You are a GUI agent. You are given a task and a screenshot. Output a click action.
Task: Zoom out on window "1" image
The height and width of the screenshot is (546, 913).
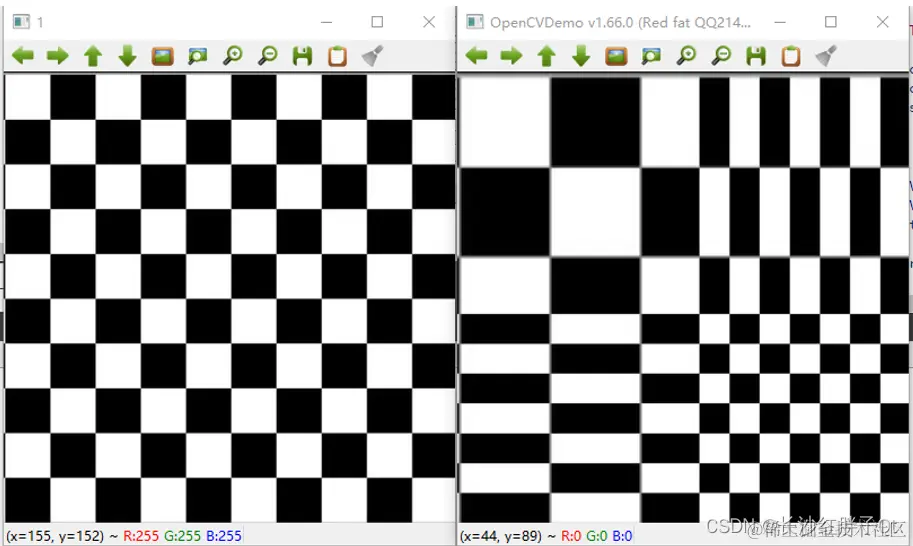(268, 56)
